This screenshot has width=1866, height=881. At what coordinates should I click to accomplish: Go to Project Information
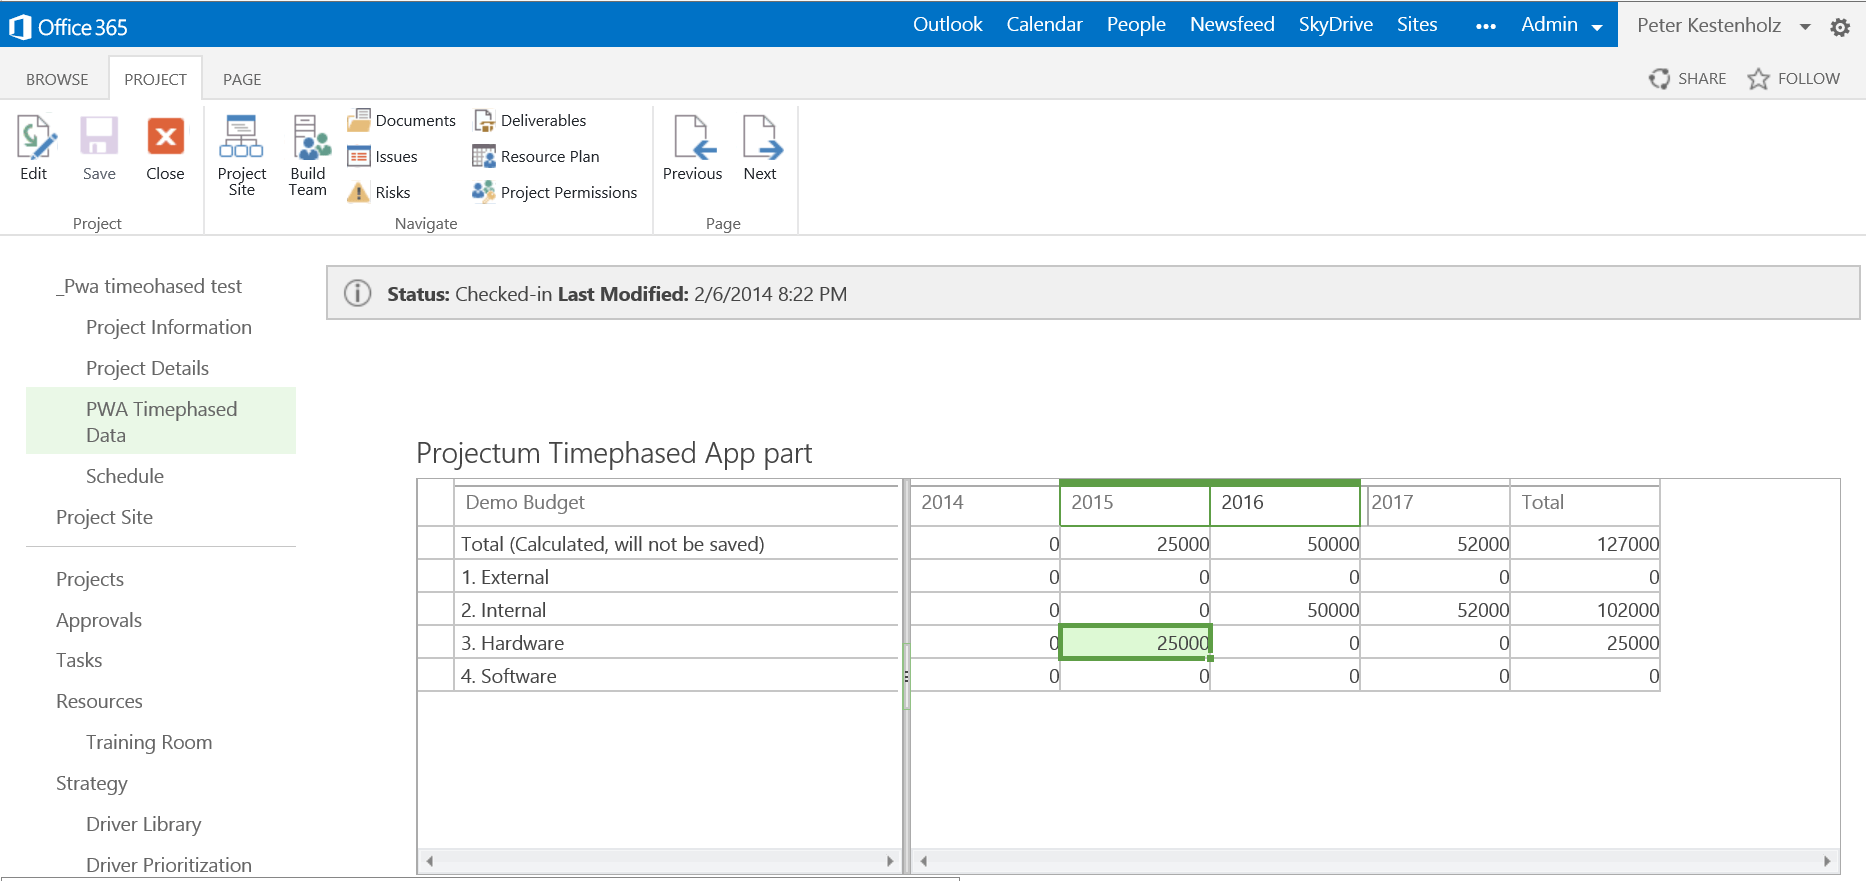click(169, 327)
